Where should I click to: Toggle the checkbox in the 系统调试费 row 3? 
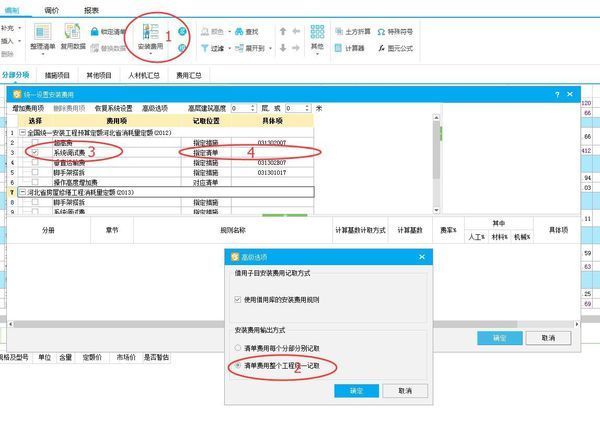point(35,152)
